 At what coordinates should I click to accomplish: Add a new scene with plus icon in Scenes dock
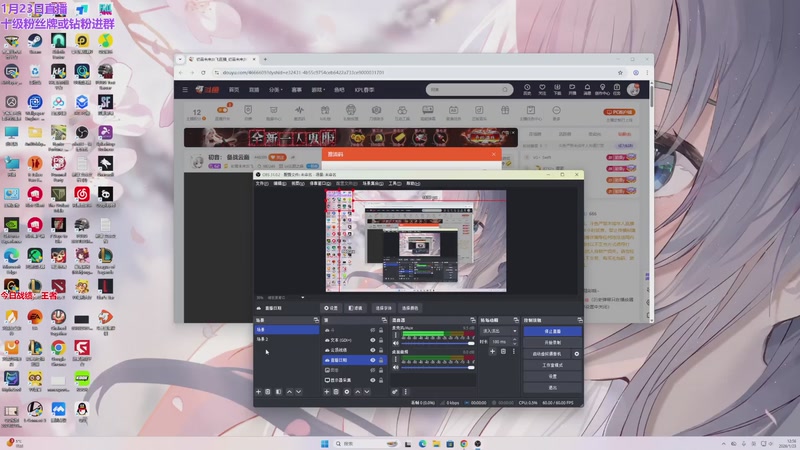tap(258, 392)
